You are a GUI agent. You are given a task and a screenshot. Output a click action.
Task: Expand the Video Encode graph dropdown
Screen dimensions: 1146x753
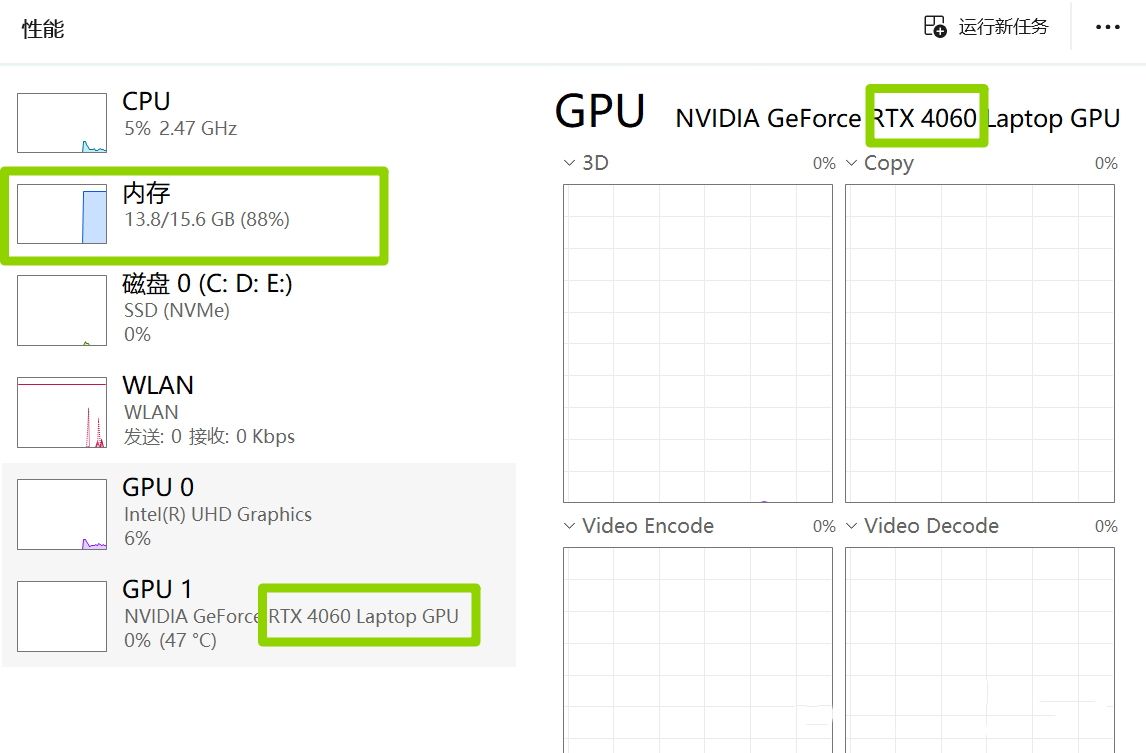pos(570,526)
